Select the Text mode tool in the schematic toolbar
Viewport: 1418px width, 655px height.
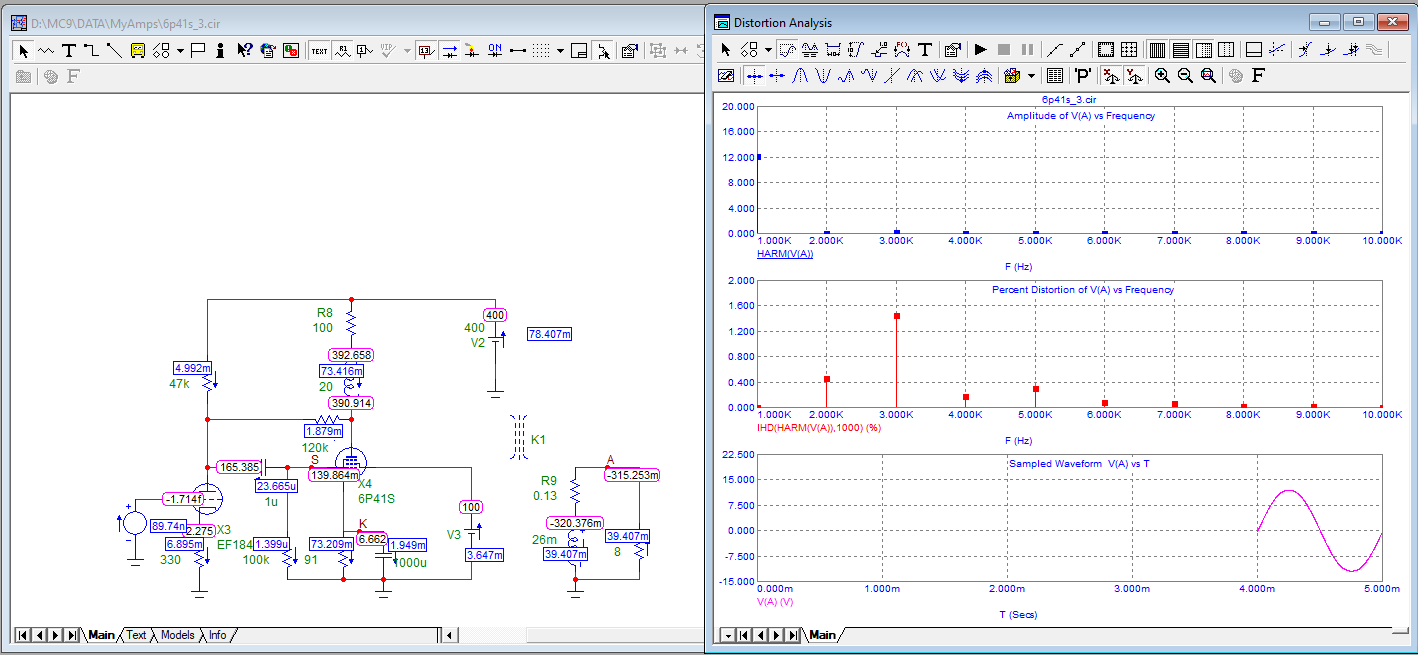click(x=69, y=50)
